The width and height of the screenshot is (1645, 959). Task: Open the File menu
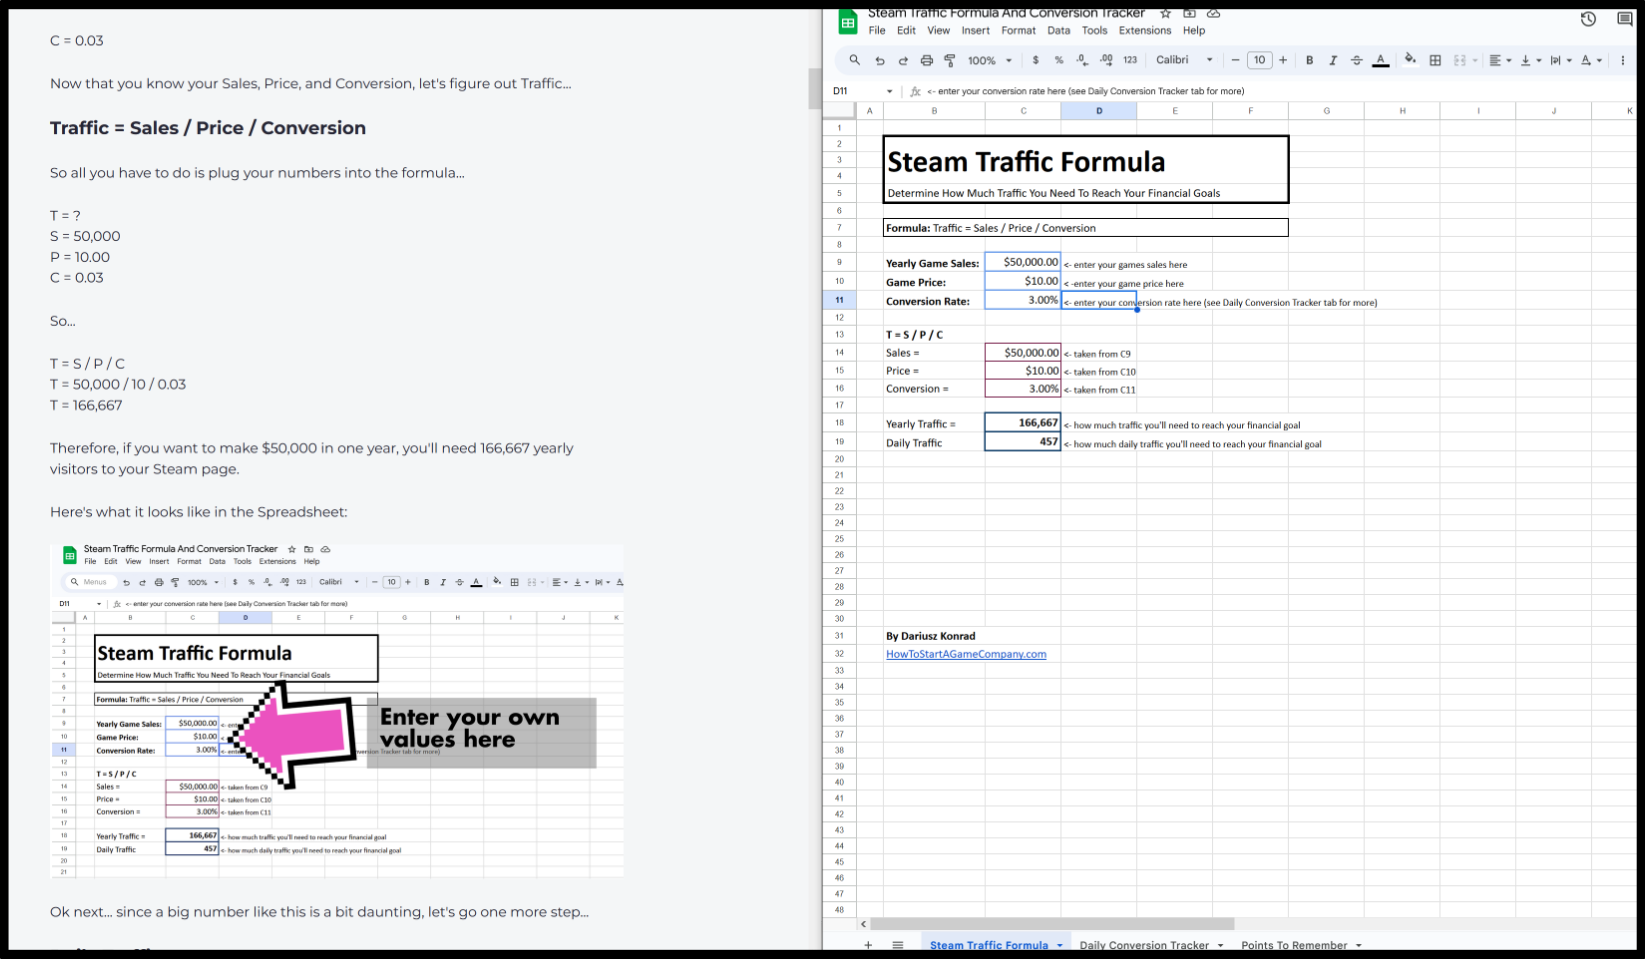[877, 30]
